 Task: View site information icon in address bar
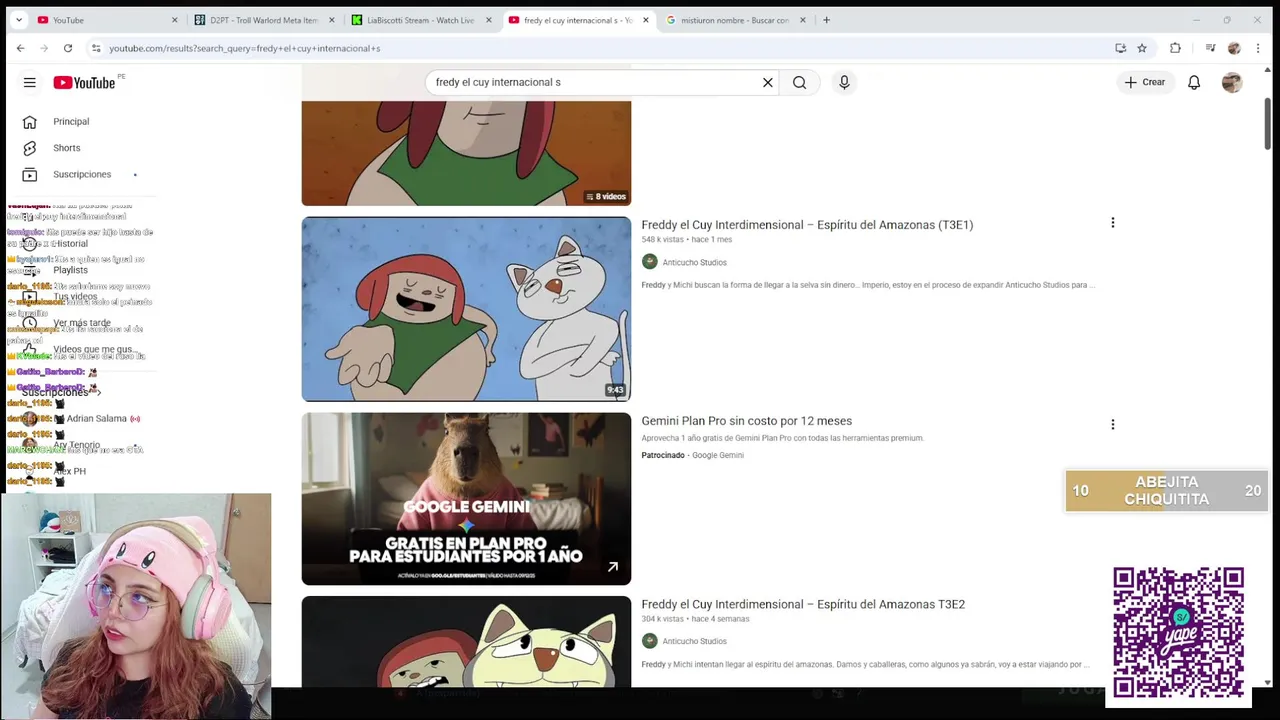click(96, 48)
